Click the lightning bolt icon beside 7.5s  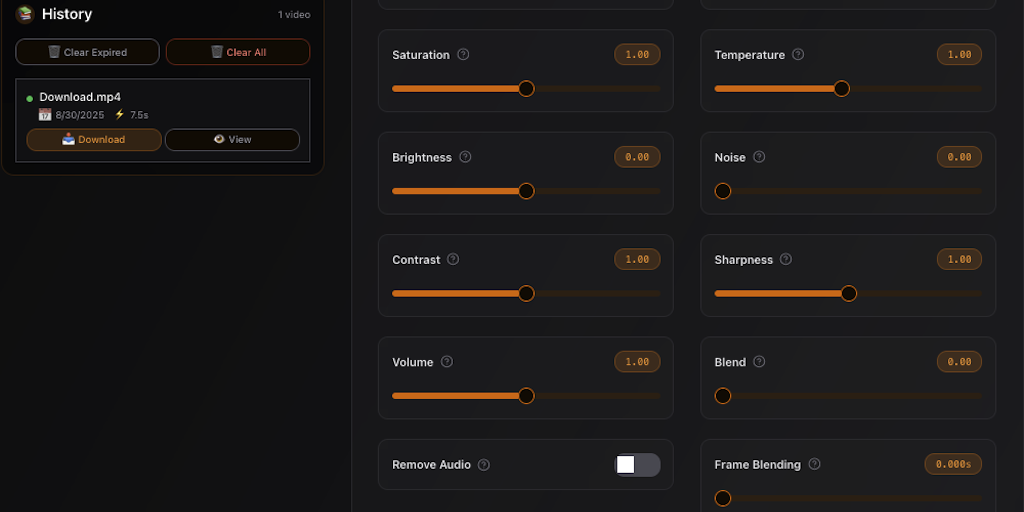point(120,114)
